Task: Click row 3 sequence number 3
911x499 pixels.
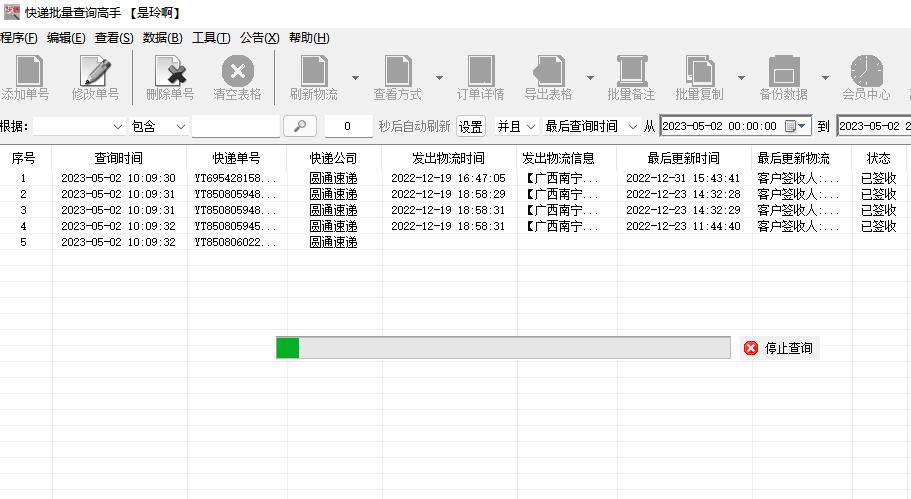Action: coord(23,210)
